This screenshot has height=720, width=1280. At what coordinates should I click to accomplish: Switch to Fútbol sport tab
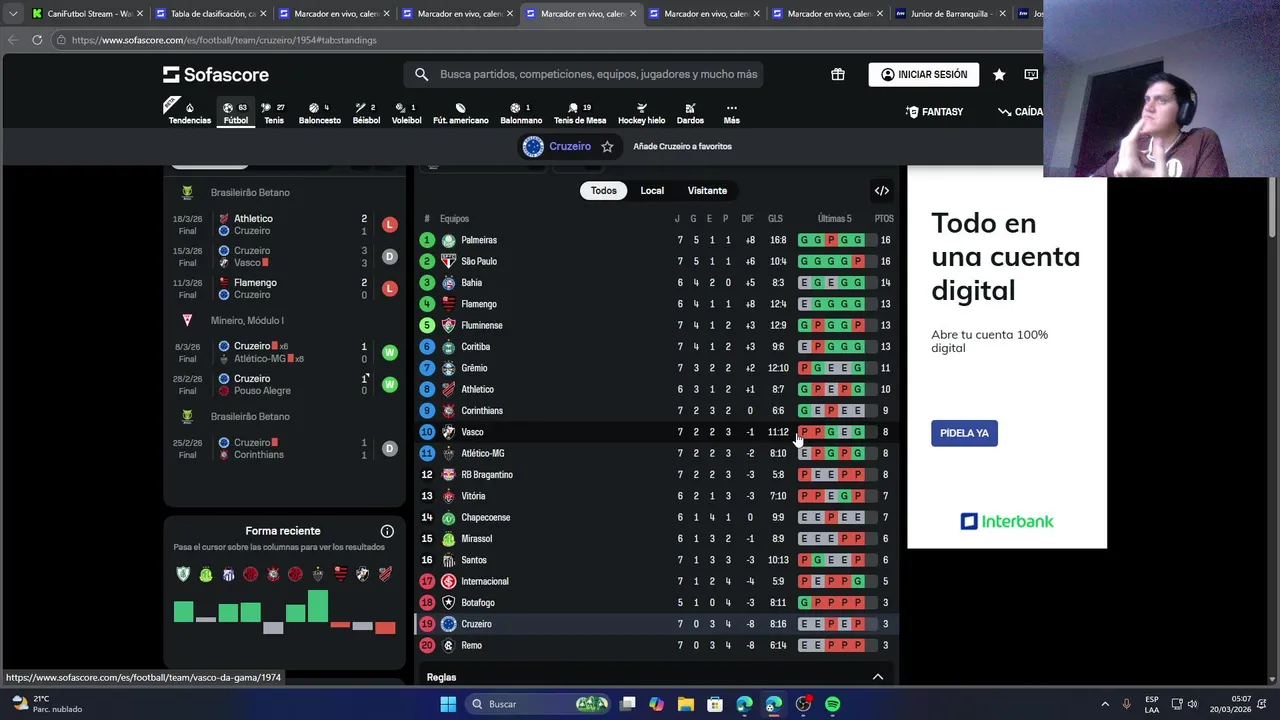tap(236, 113)
